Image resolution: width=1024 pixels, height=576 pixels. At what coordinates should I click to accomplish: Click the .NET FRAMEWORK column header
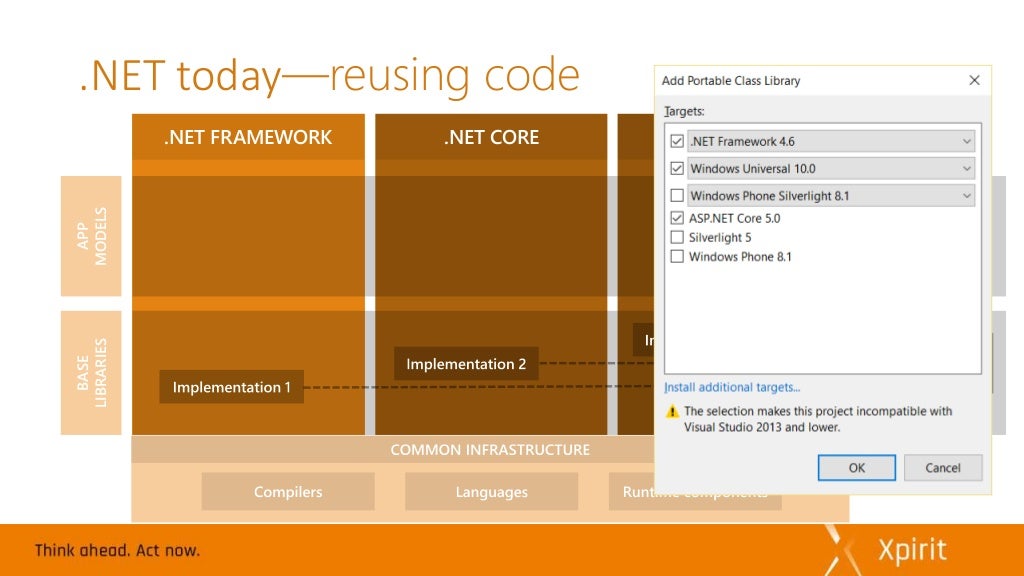click(x=248, y=137)
